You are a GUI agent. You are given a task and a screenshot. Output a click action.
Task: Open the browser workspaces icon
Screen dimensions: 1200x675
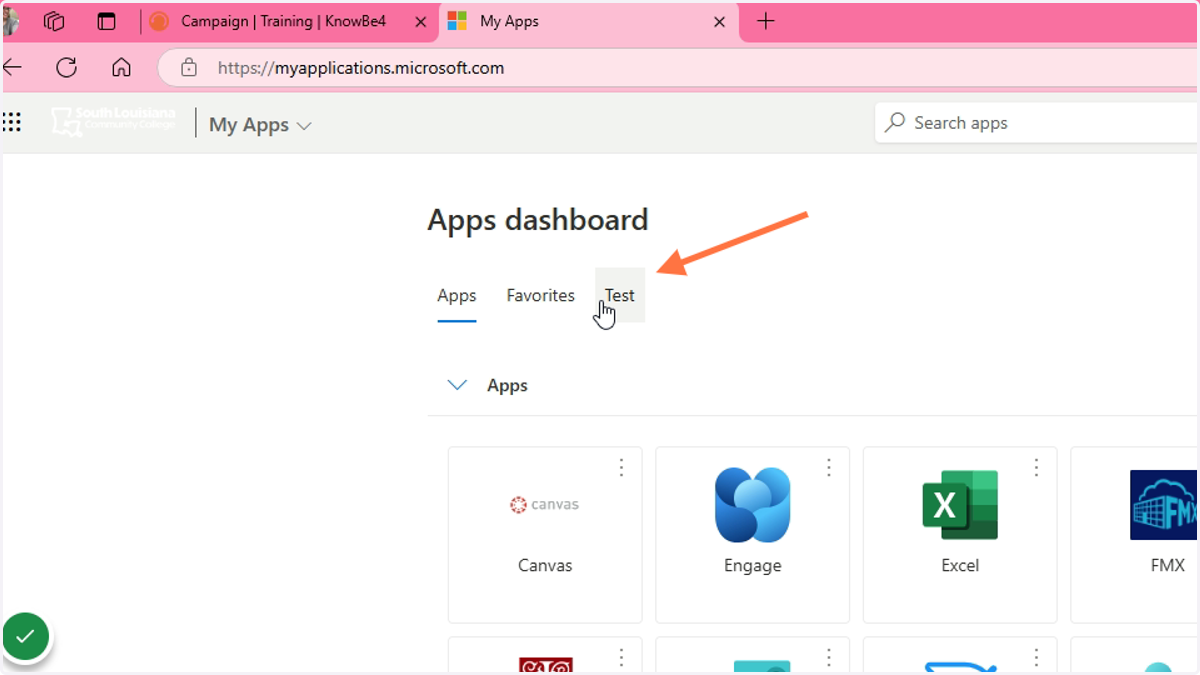tap(55, 21)
